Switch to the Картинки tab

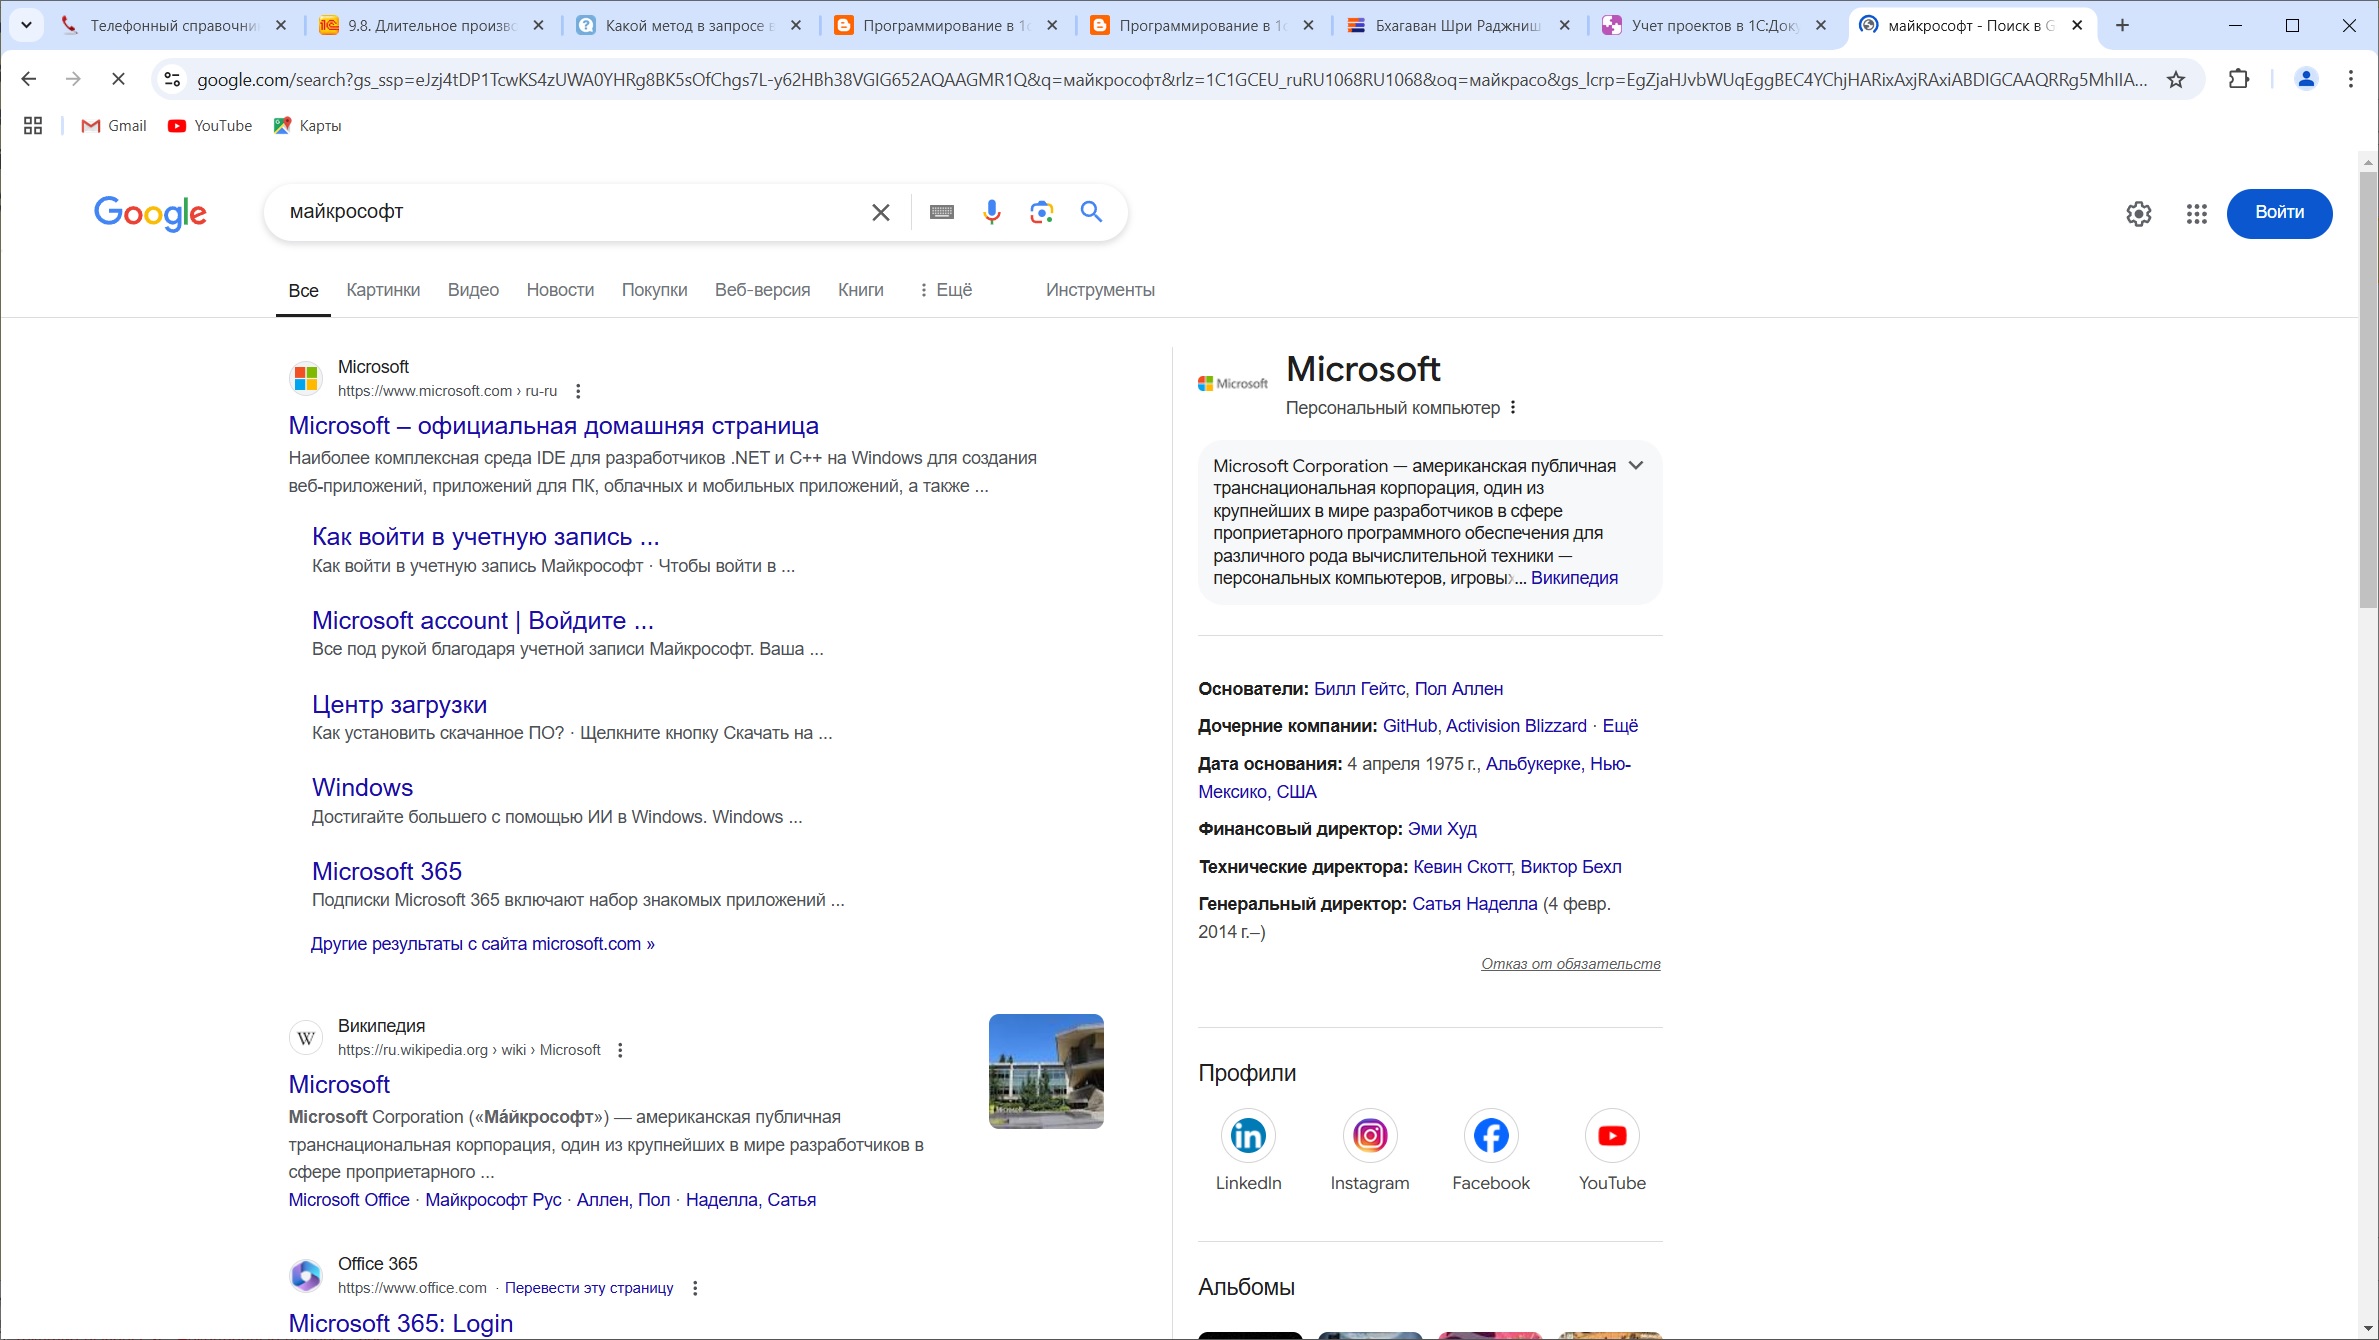(x=383, y=290)
